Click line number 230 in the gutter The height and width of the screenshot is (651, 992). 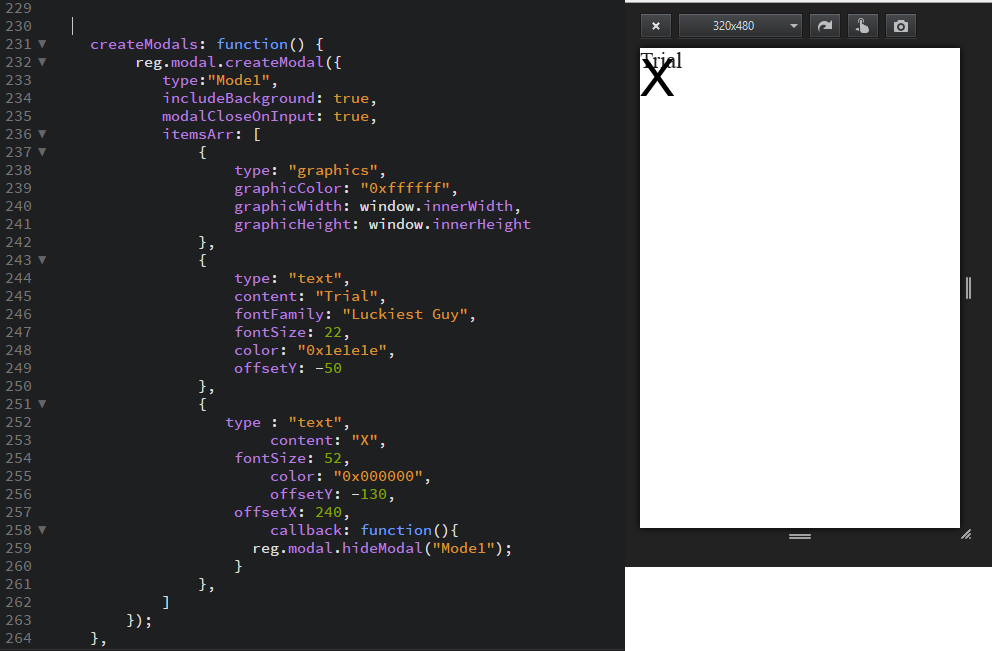click(x=18, y=26)
